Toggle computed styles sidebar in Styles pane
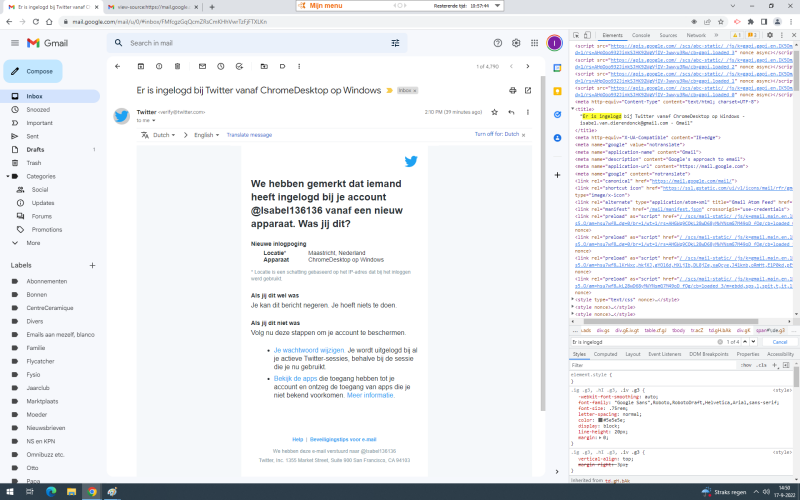The height and width of the screenshot is (500, 800). 786,365
